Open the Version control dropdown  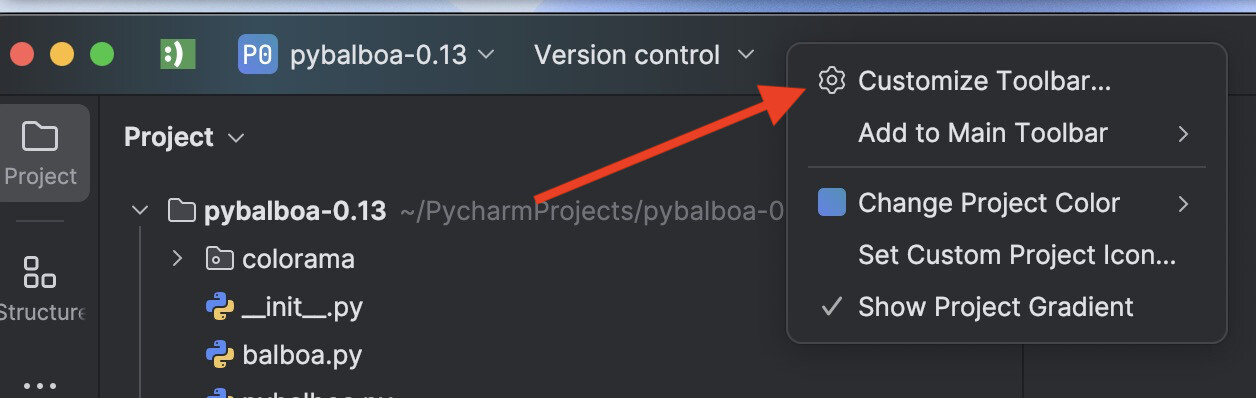coord(644,55)
